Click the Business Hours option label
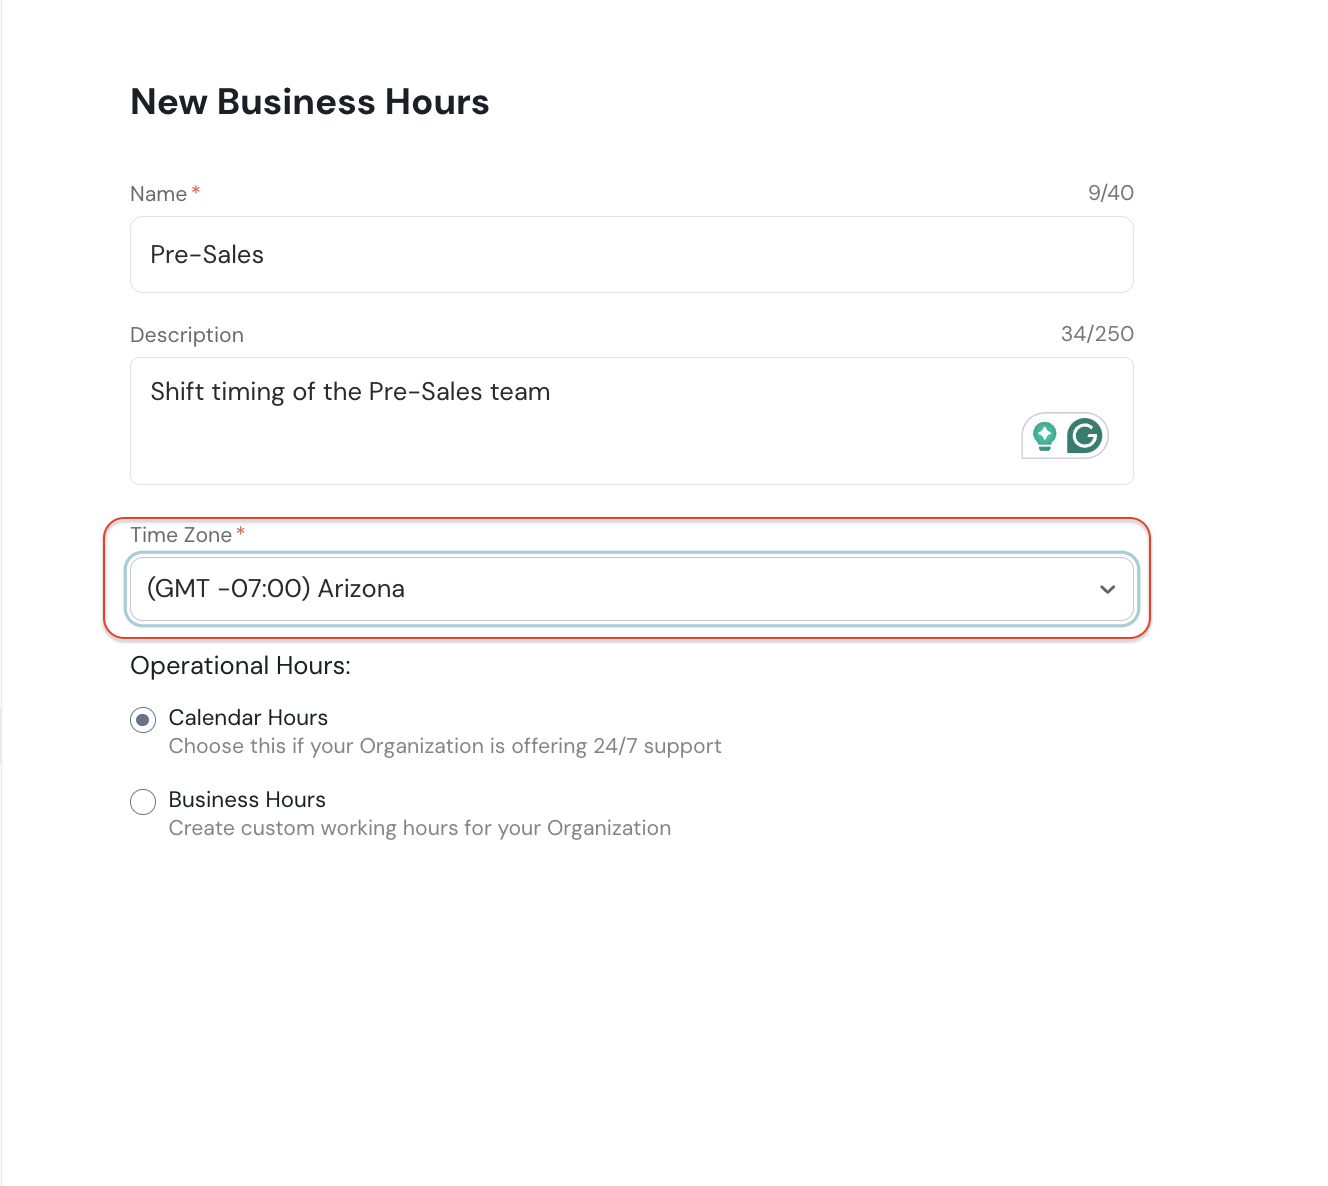Screen dimensions: 1328x1186 (x=247, y=800)
